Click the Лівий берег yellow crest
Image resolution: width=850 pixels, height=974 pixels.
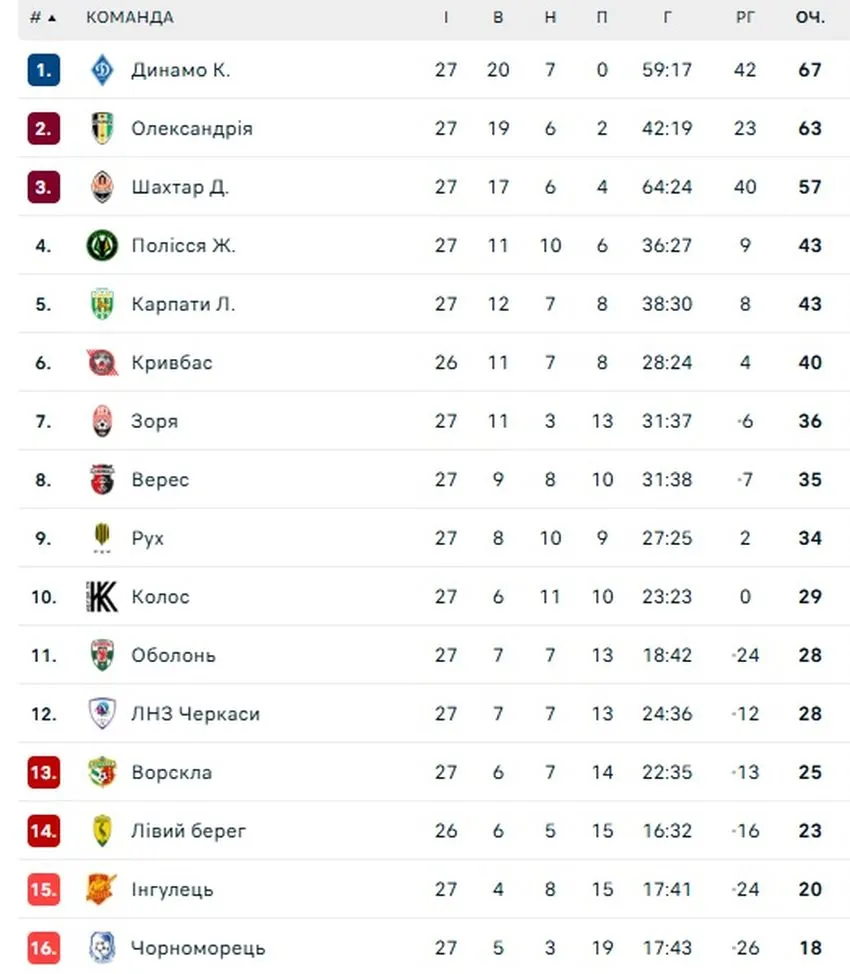102,831
